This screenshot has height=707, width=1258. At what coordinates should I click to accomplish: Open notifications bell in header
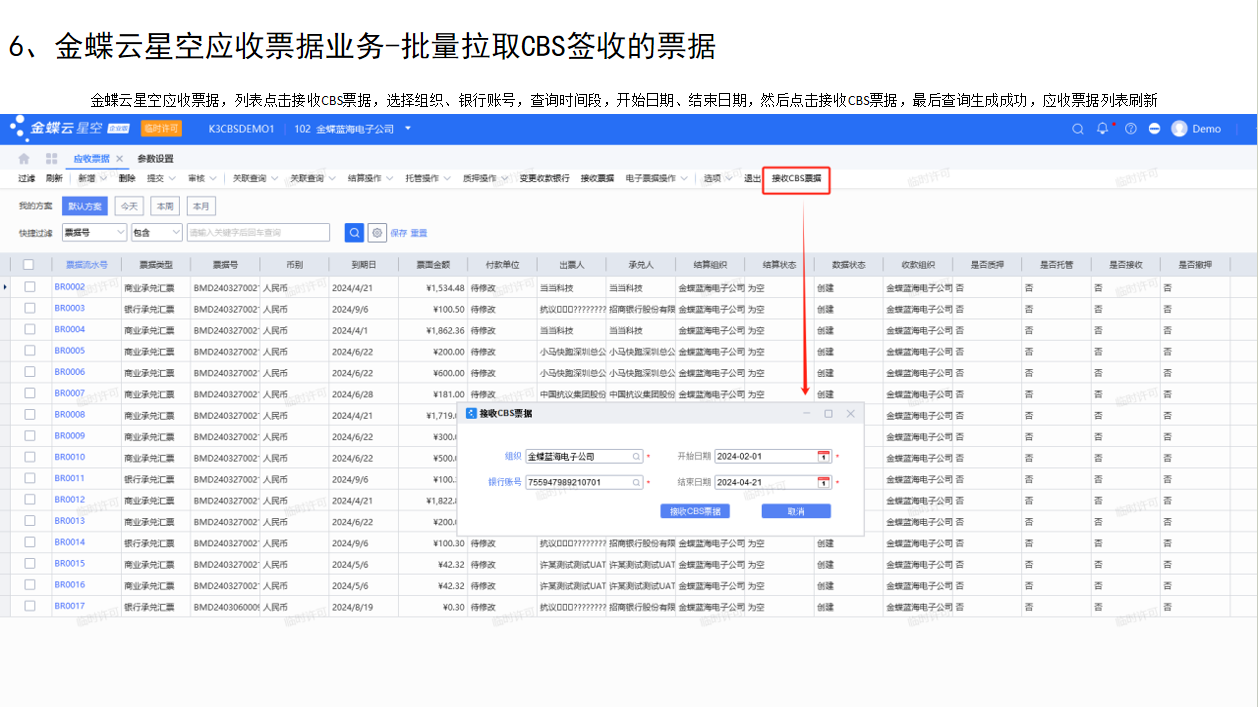click(x=1103, y=129)
